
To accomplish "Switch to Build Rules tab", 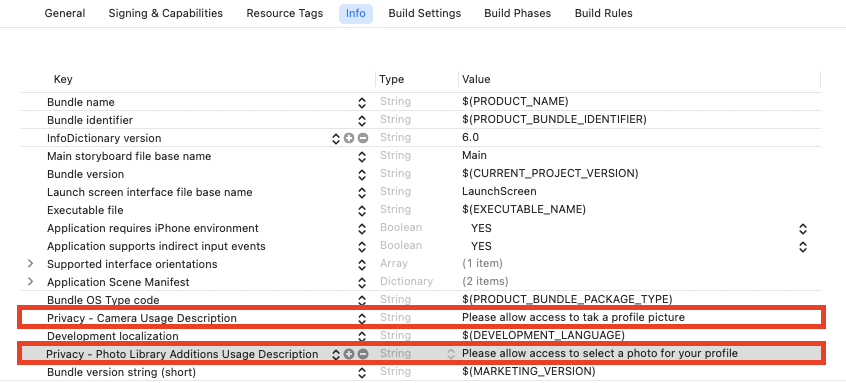I will 603,13.
